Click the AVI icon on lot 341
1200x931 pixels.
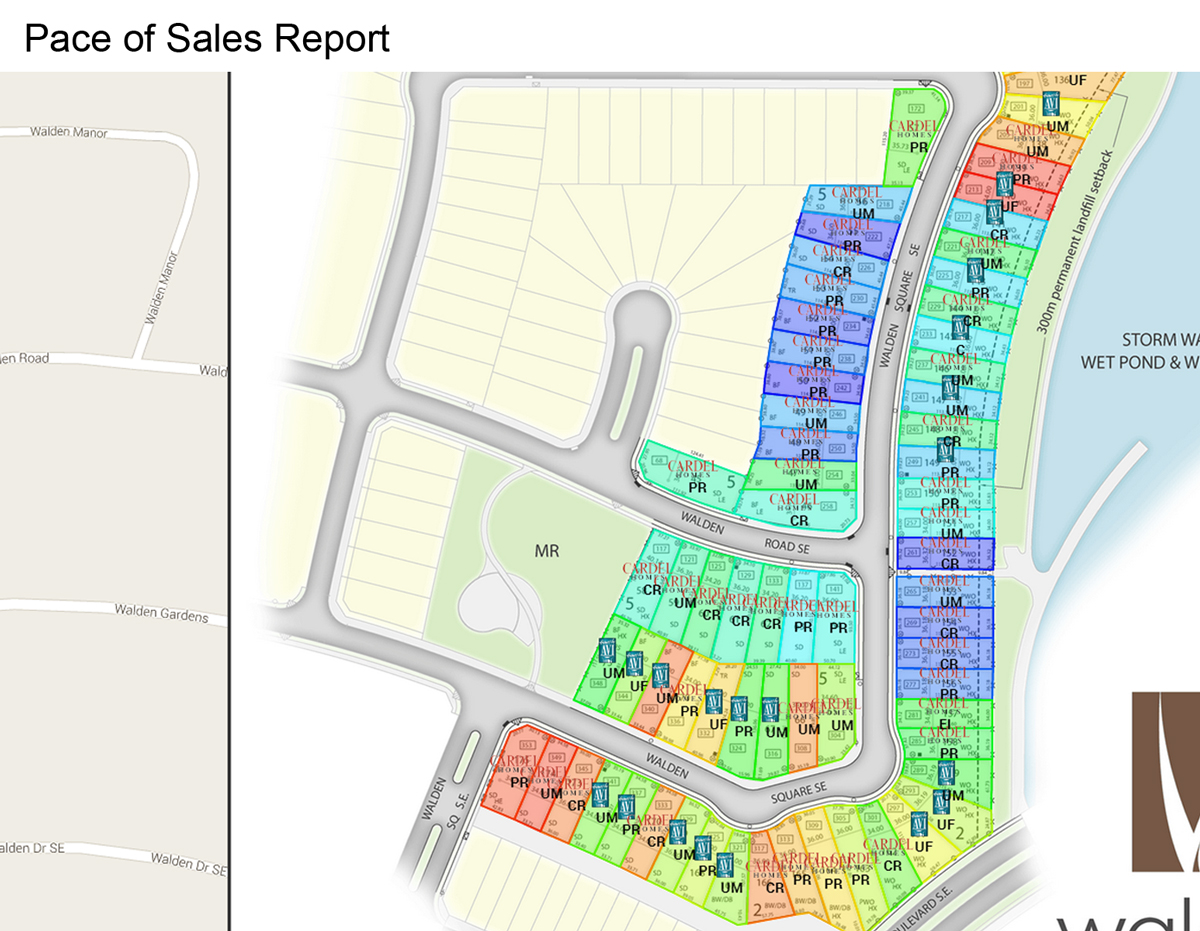(601, 796)
